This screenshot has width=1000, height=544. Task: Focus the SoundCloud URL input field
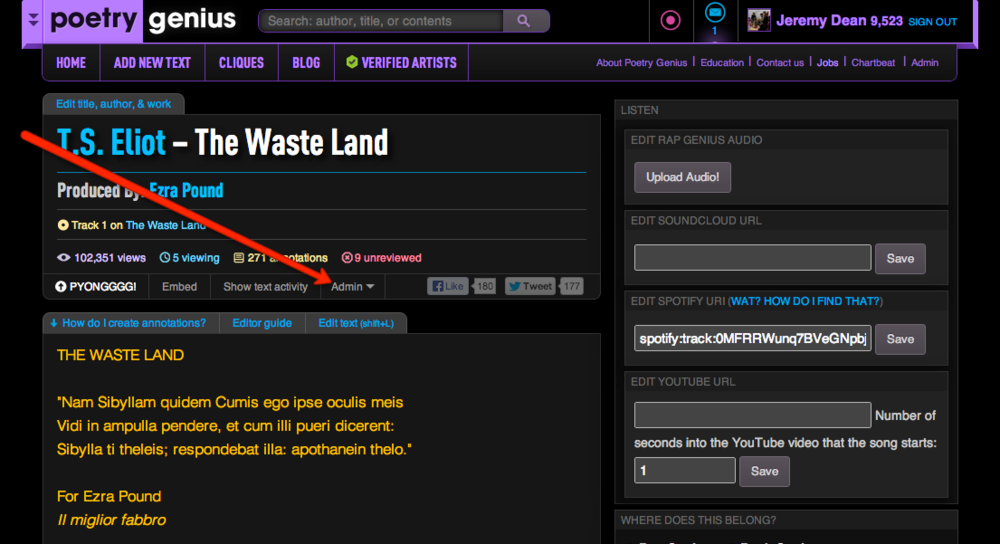pos(753,258)
